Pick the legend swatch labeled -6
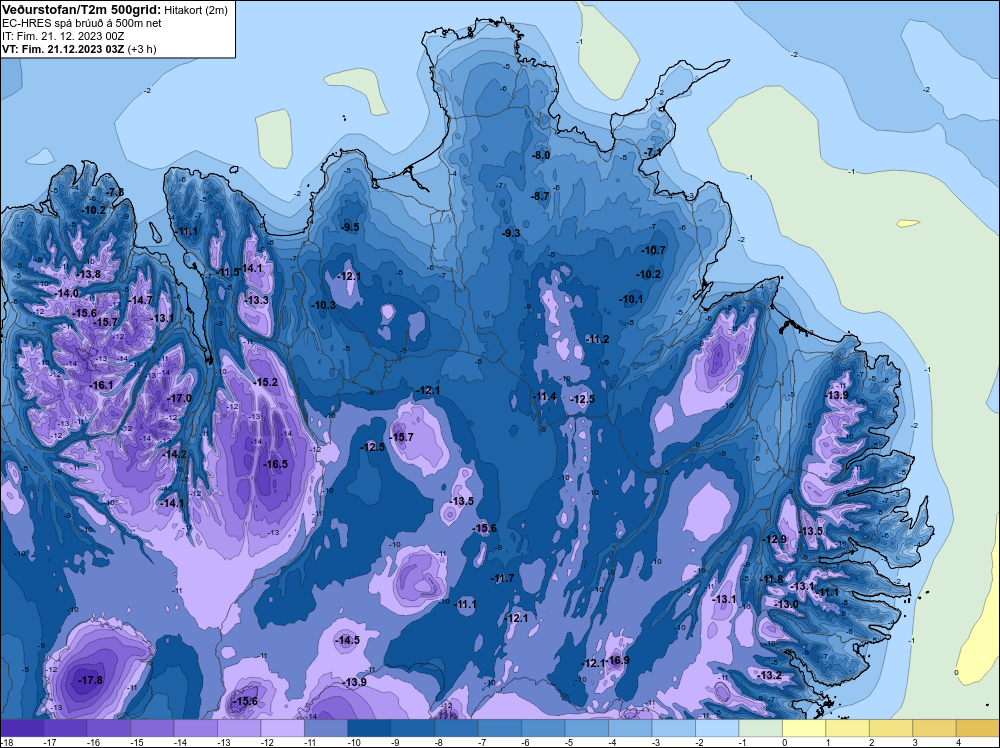The image size is (1000, 748). pyautogui.click(x=543, y=728)
